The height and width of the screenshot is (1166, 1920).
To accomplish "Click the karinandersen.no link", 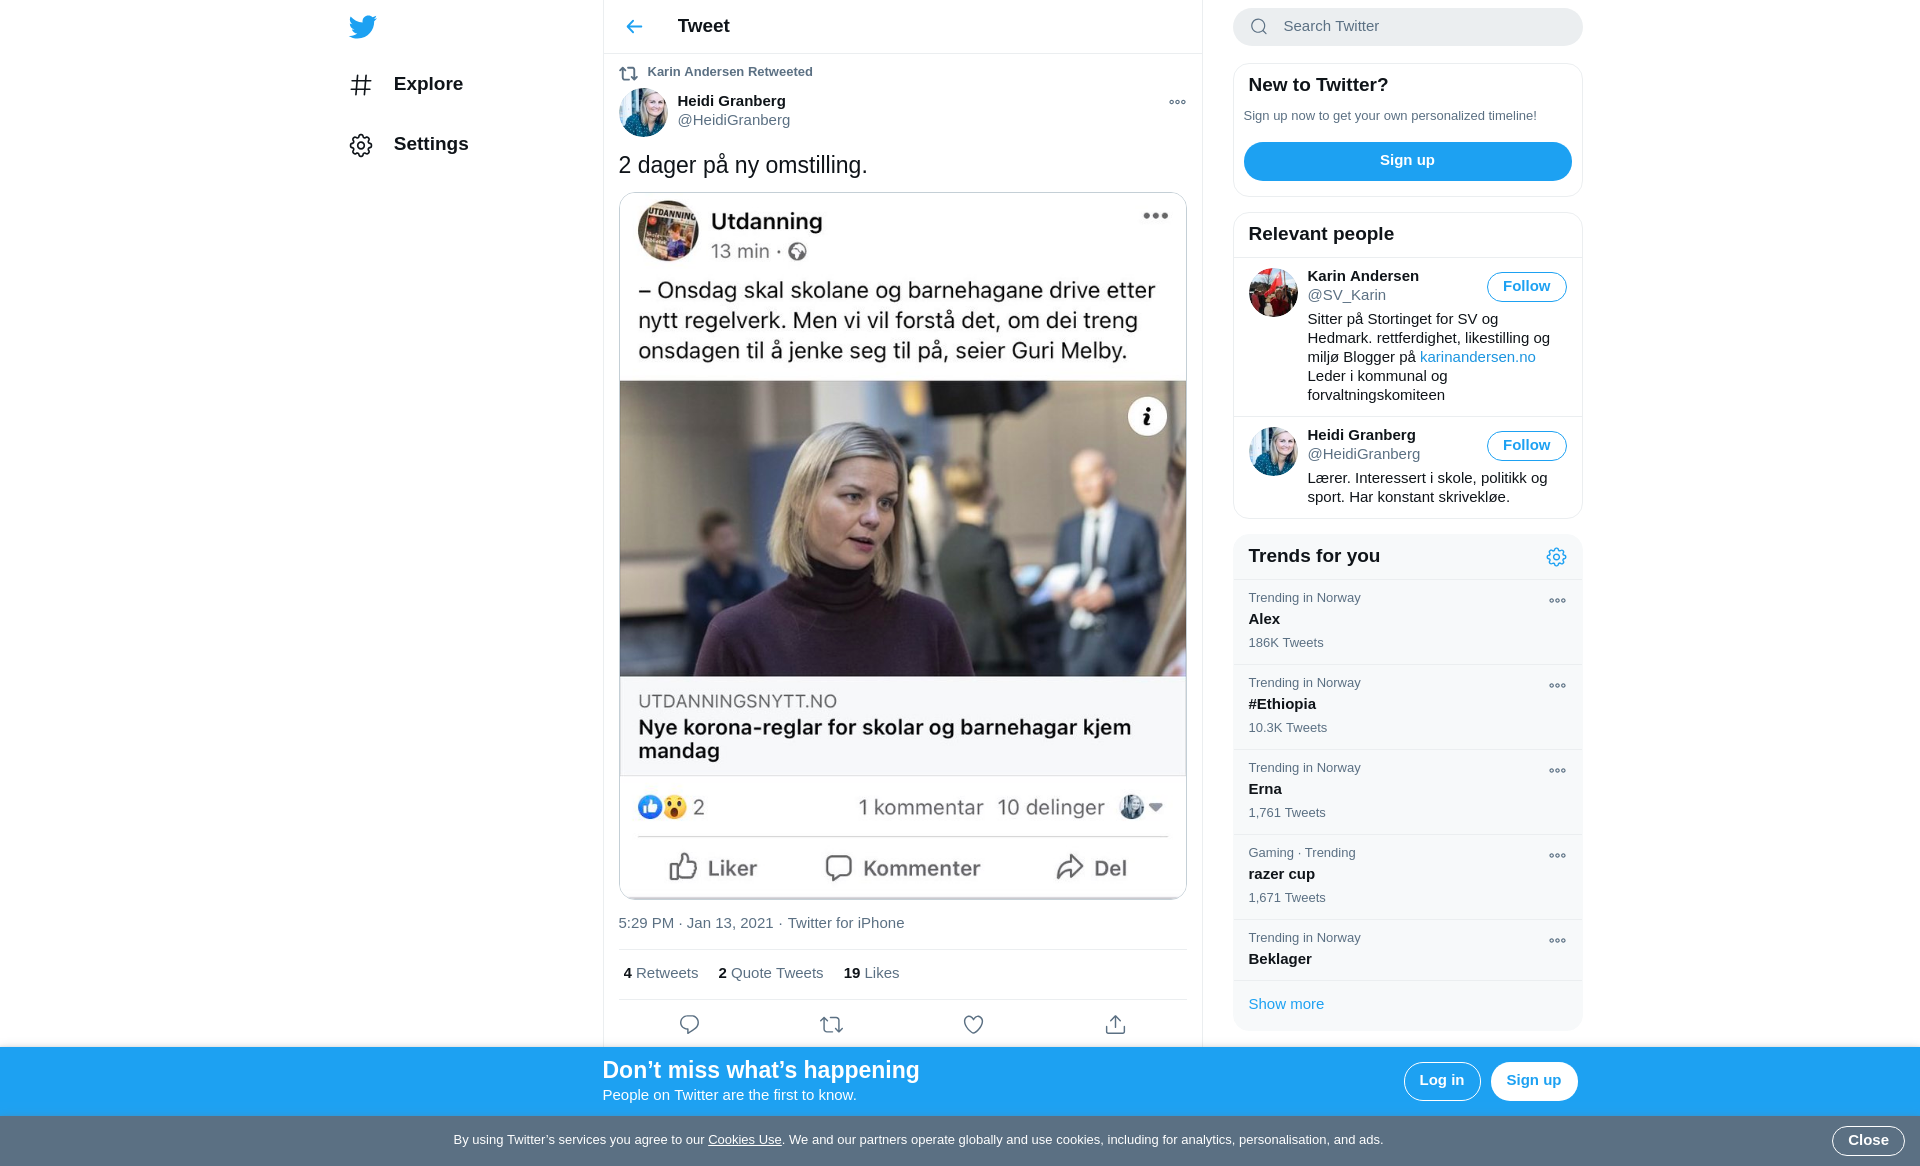I will [x=1477, y=357].
